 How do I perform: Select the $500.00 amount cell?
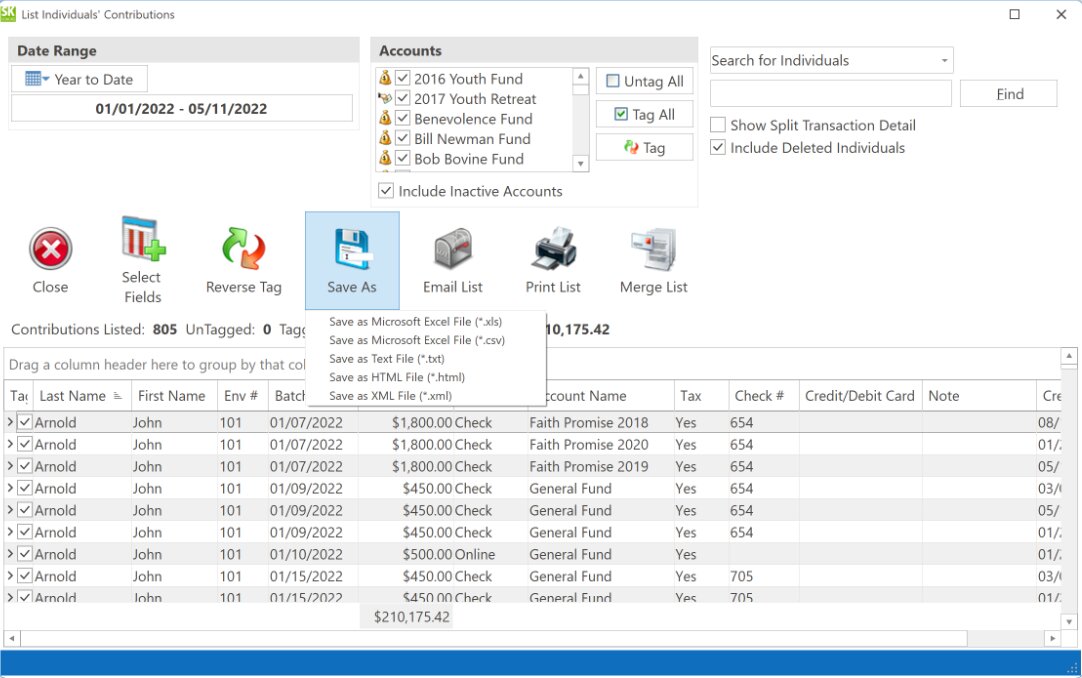coord(406,554)
